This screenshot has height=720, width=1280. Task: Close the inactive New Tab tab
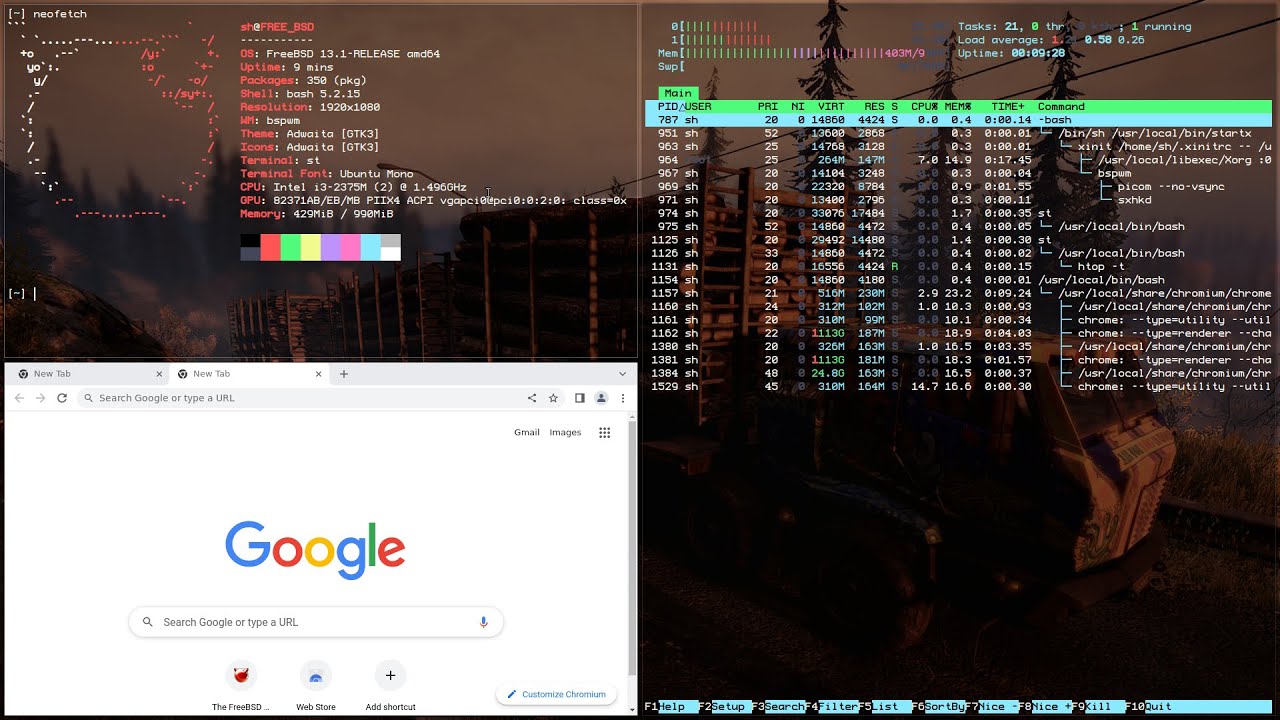pyautogui.click(x=159, y=374)
